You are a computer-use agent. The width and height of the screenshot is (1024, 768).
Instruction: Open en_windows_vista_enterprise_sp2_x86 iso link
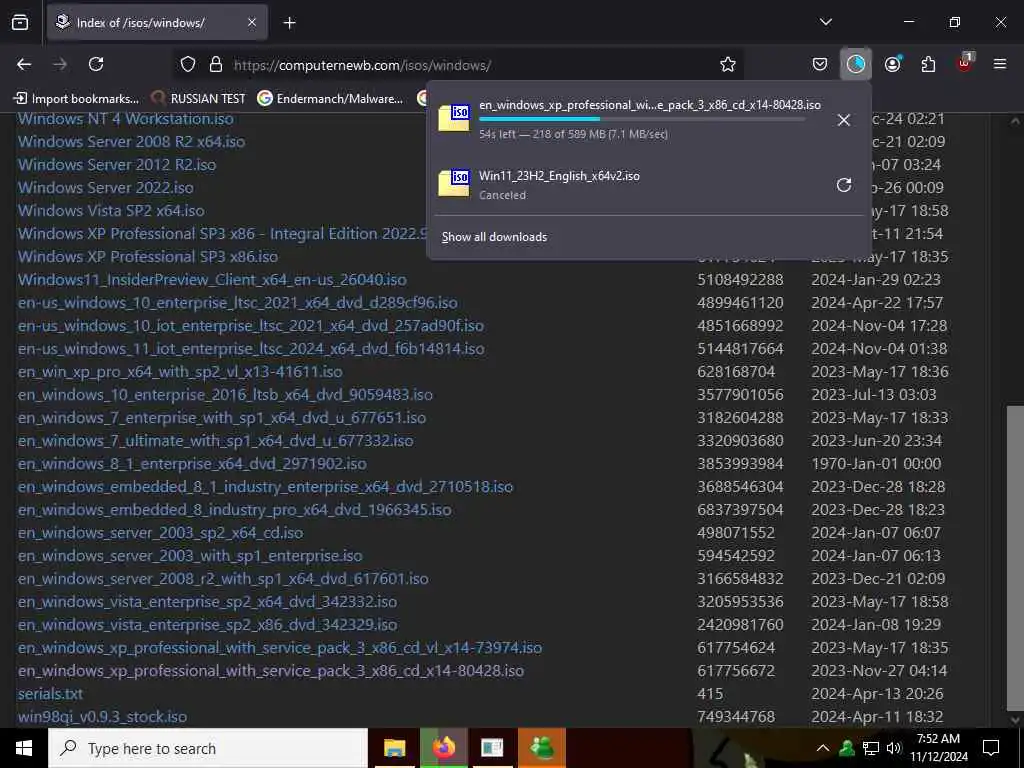point(207,625)
